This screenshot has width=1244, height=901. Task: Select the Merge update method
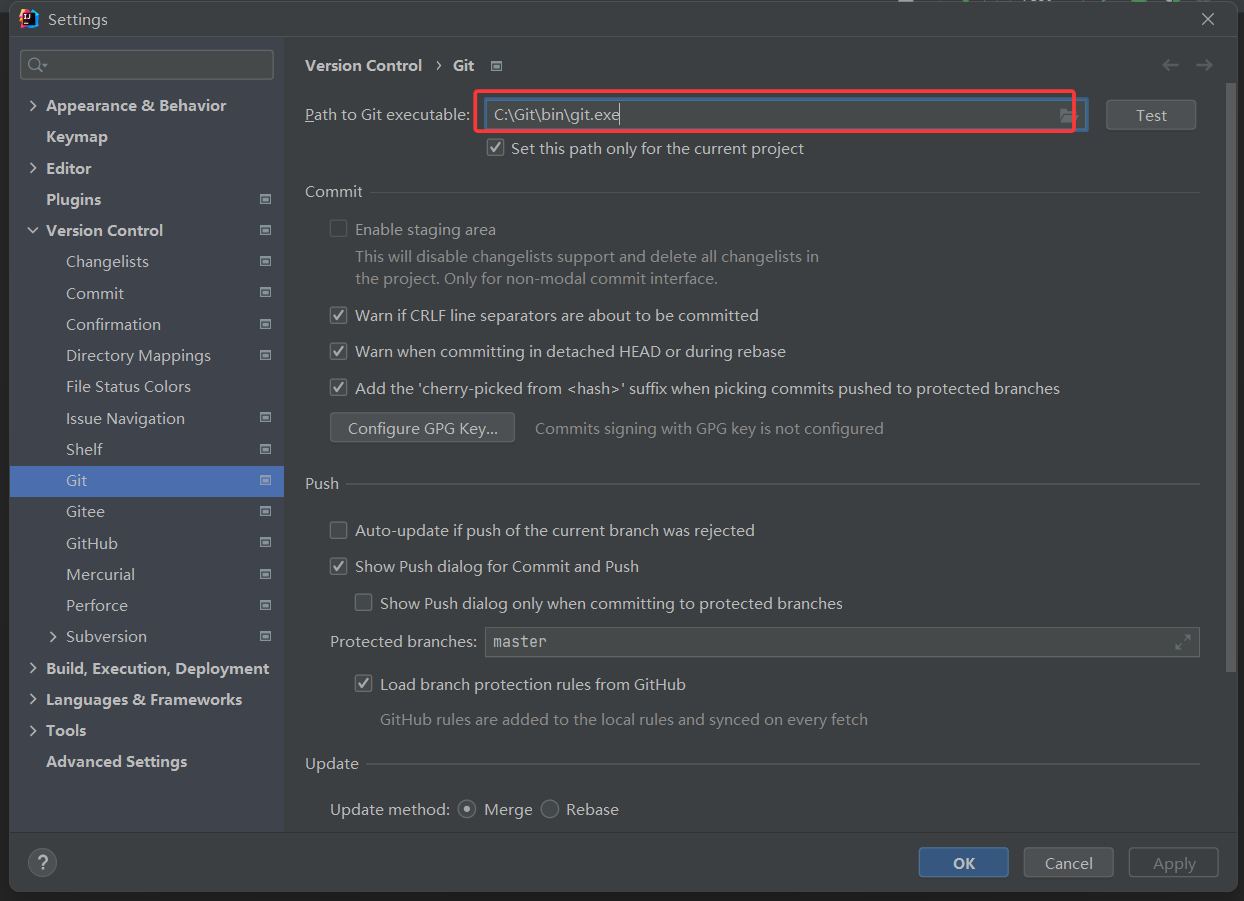[467, 809]
